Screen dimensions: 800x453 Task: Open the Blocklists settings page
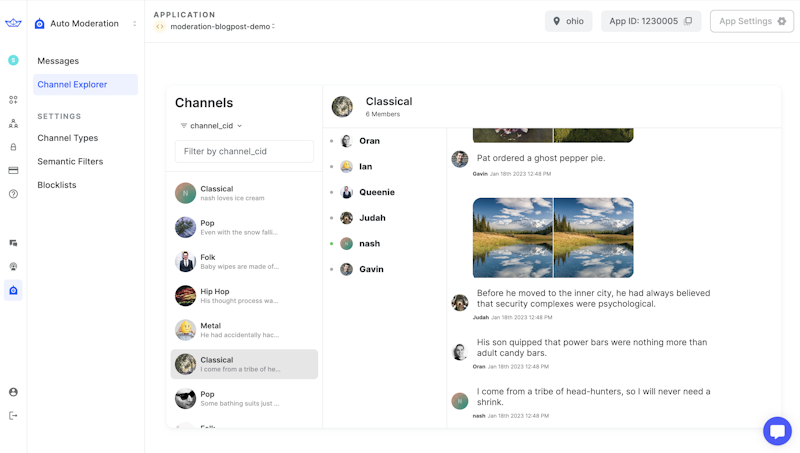tap(57, 185)
